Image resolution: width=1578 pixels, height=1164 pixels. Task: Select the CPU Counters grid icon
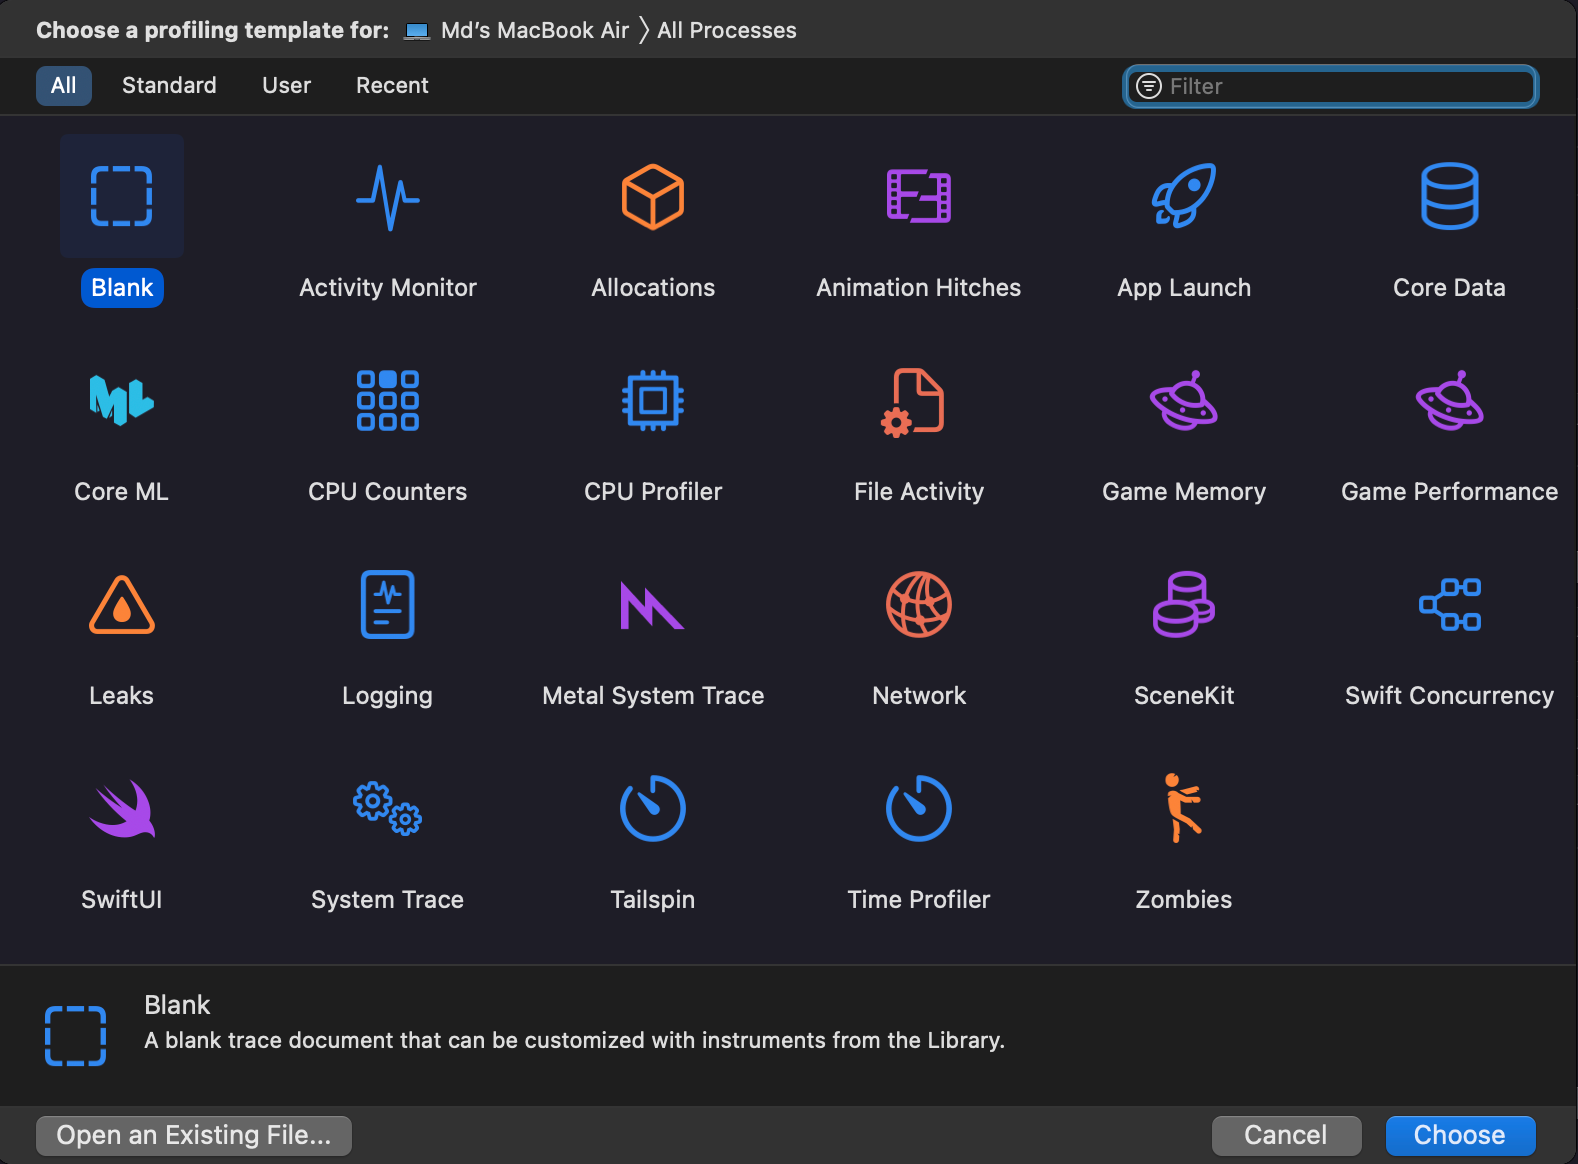click(388, 400)
